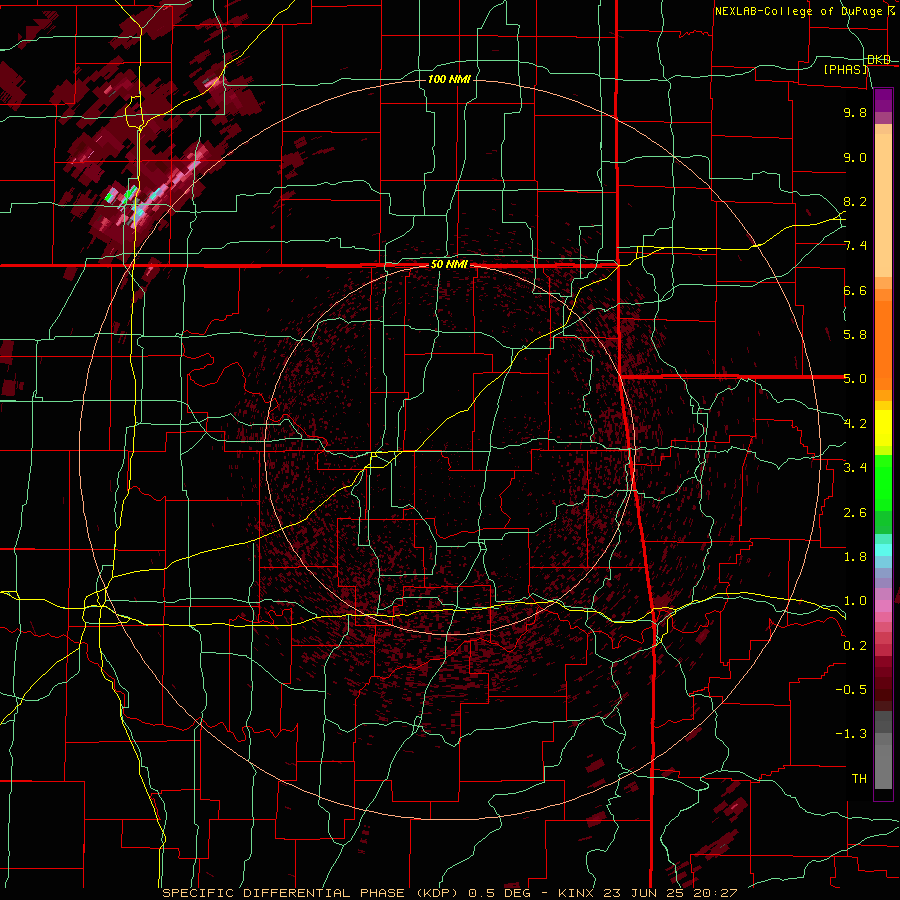Click the 5.8 legend value
The height and width of the screenshot is (900, 900).
855,335
